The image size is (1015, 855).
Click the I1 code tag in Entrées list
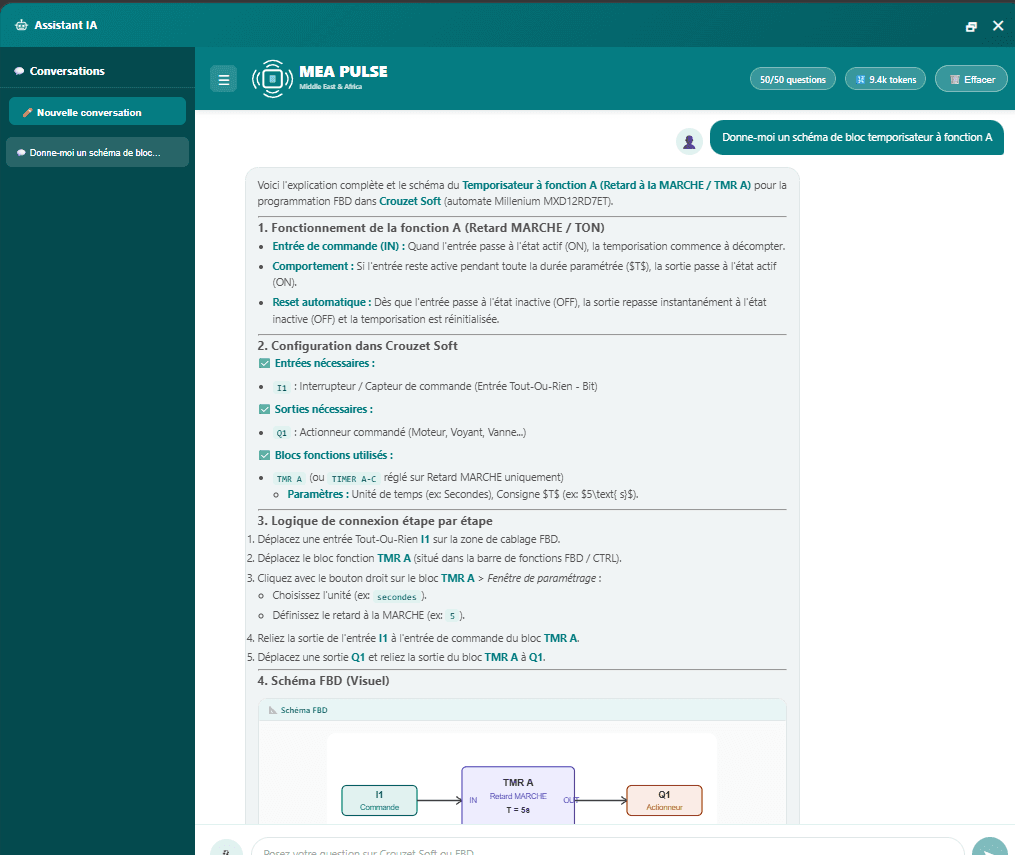click(282, 388)
